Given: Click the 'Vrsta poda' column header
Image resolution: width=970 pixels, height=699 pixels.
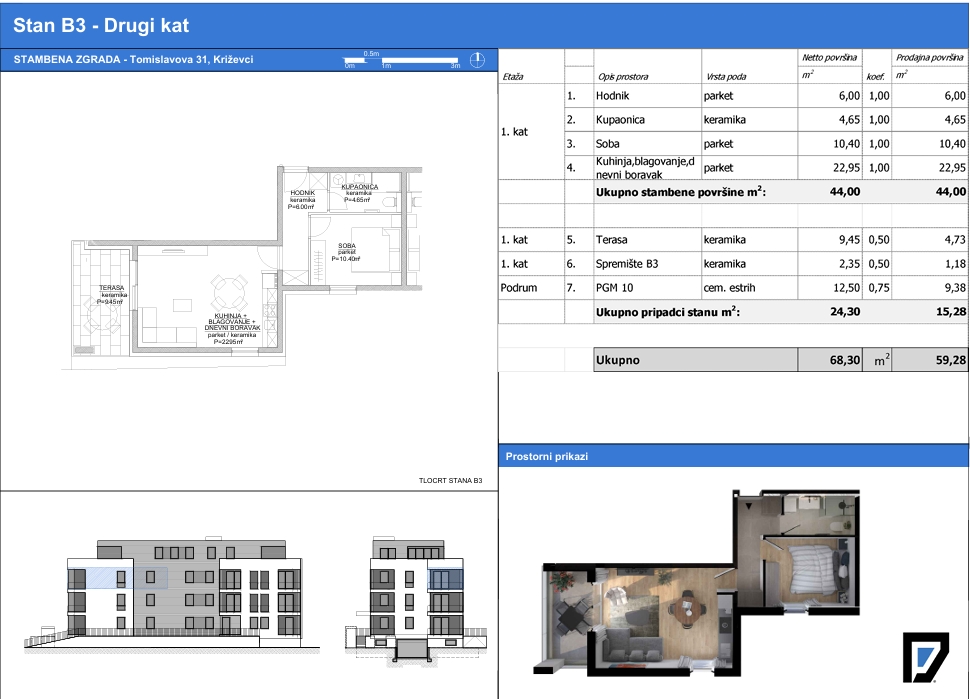Looking at the screenshot, I should point(726,77).
